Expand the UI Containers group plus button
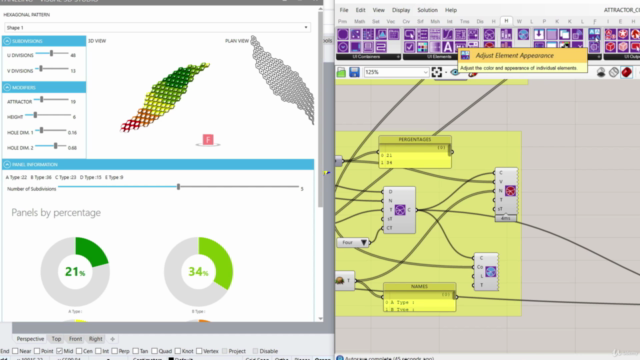 coord(398,57)
